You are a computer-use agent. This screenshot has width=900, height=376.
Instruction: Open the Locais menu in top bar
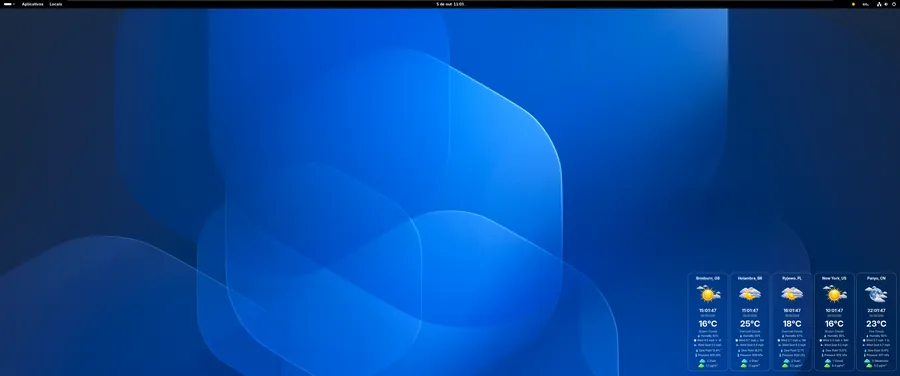[56, 4]
